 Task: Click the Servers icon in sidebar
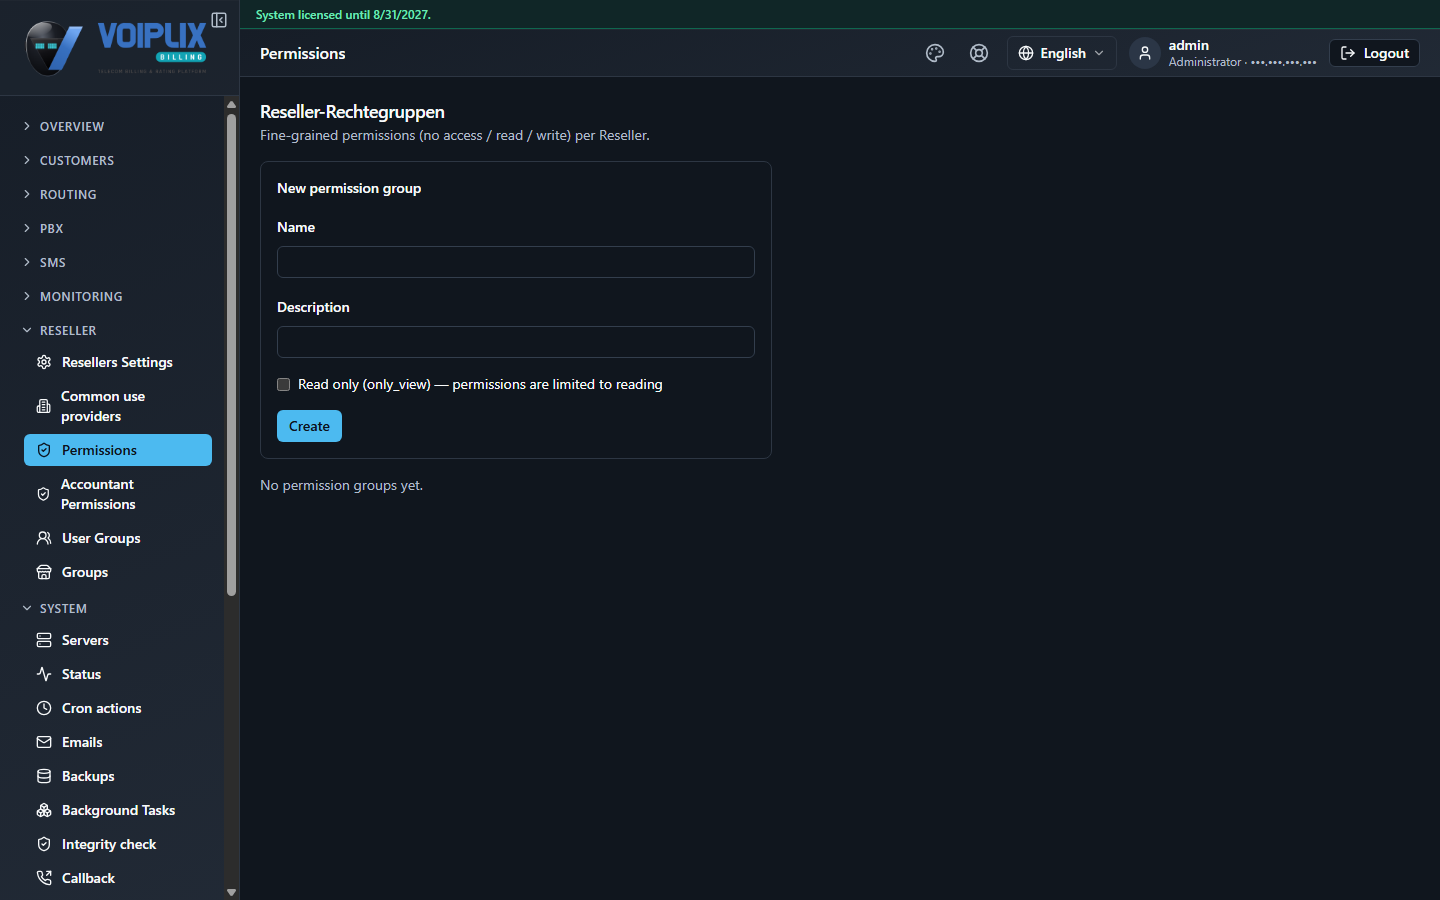pos(44,640)
